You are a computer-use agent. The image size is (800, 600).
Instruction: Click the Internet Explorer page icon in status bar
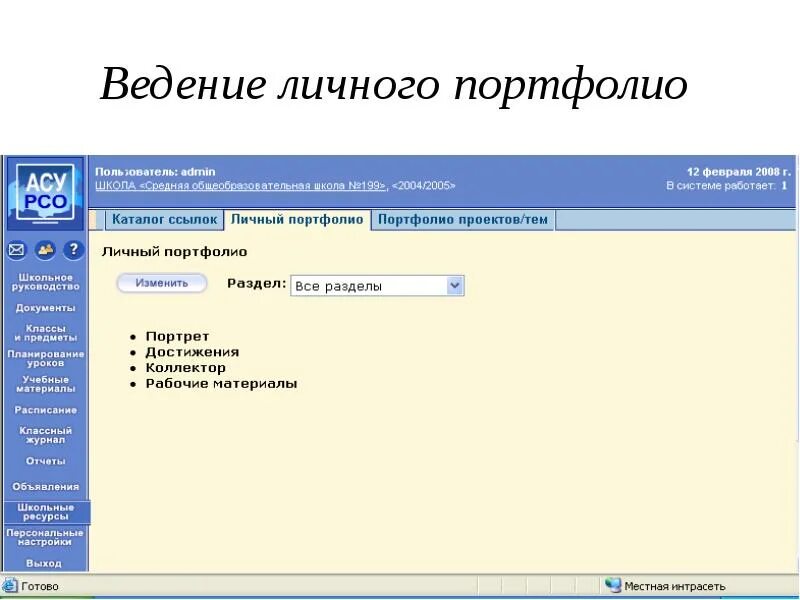pyautogui.click(x=10, y=586)
